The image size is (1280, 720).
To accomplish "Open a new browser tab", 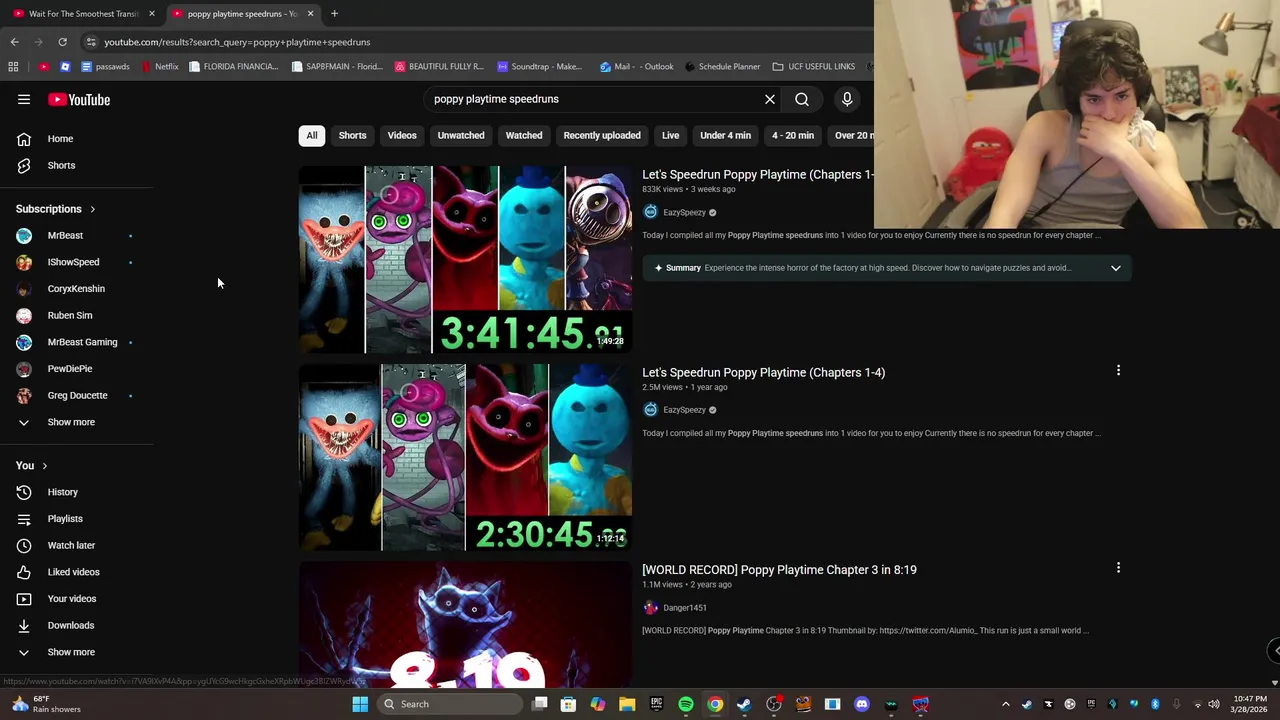I will tap(334, 14).
